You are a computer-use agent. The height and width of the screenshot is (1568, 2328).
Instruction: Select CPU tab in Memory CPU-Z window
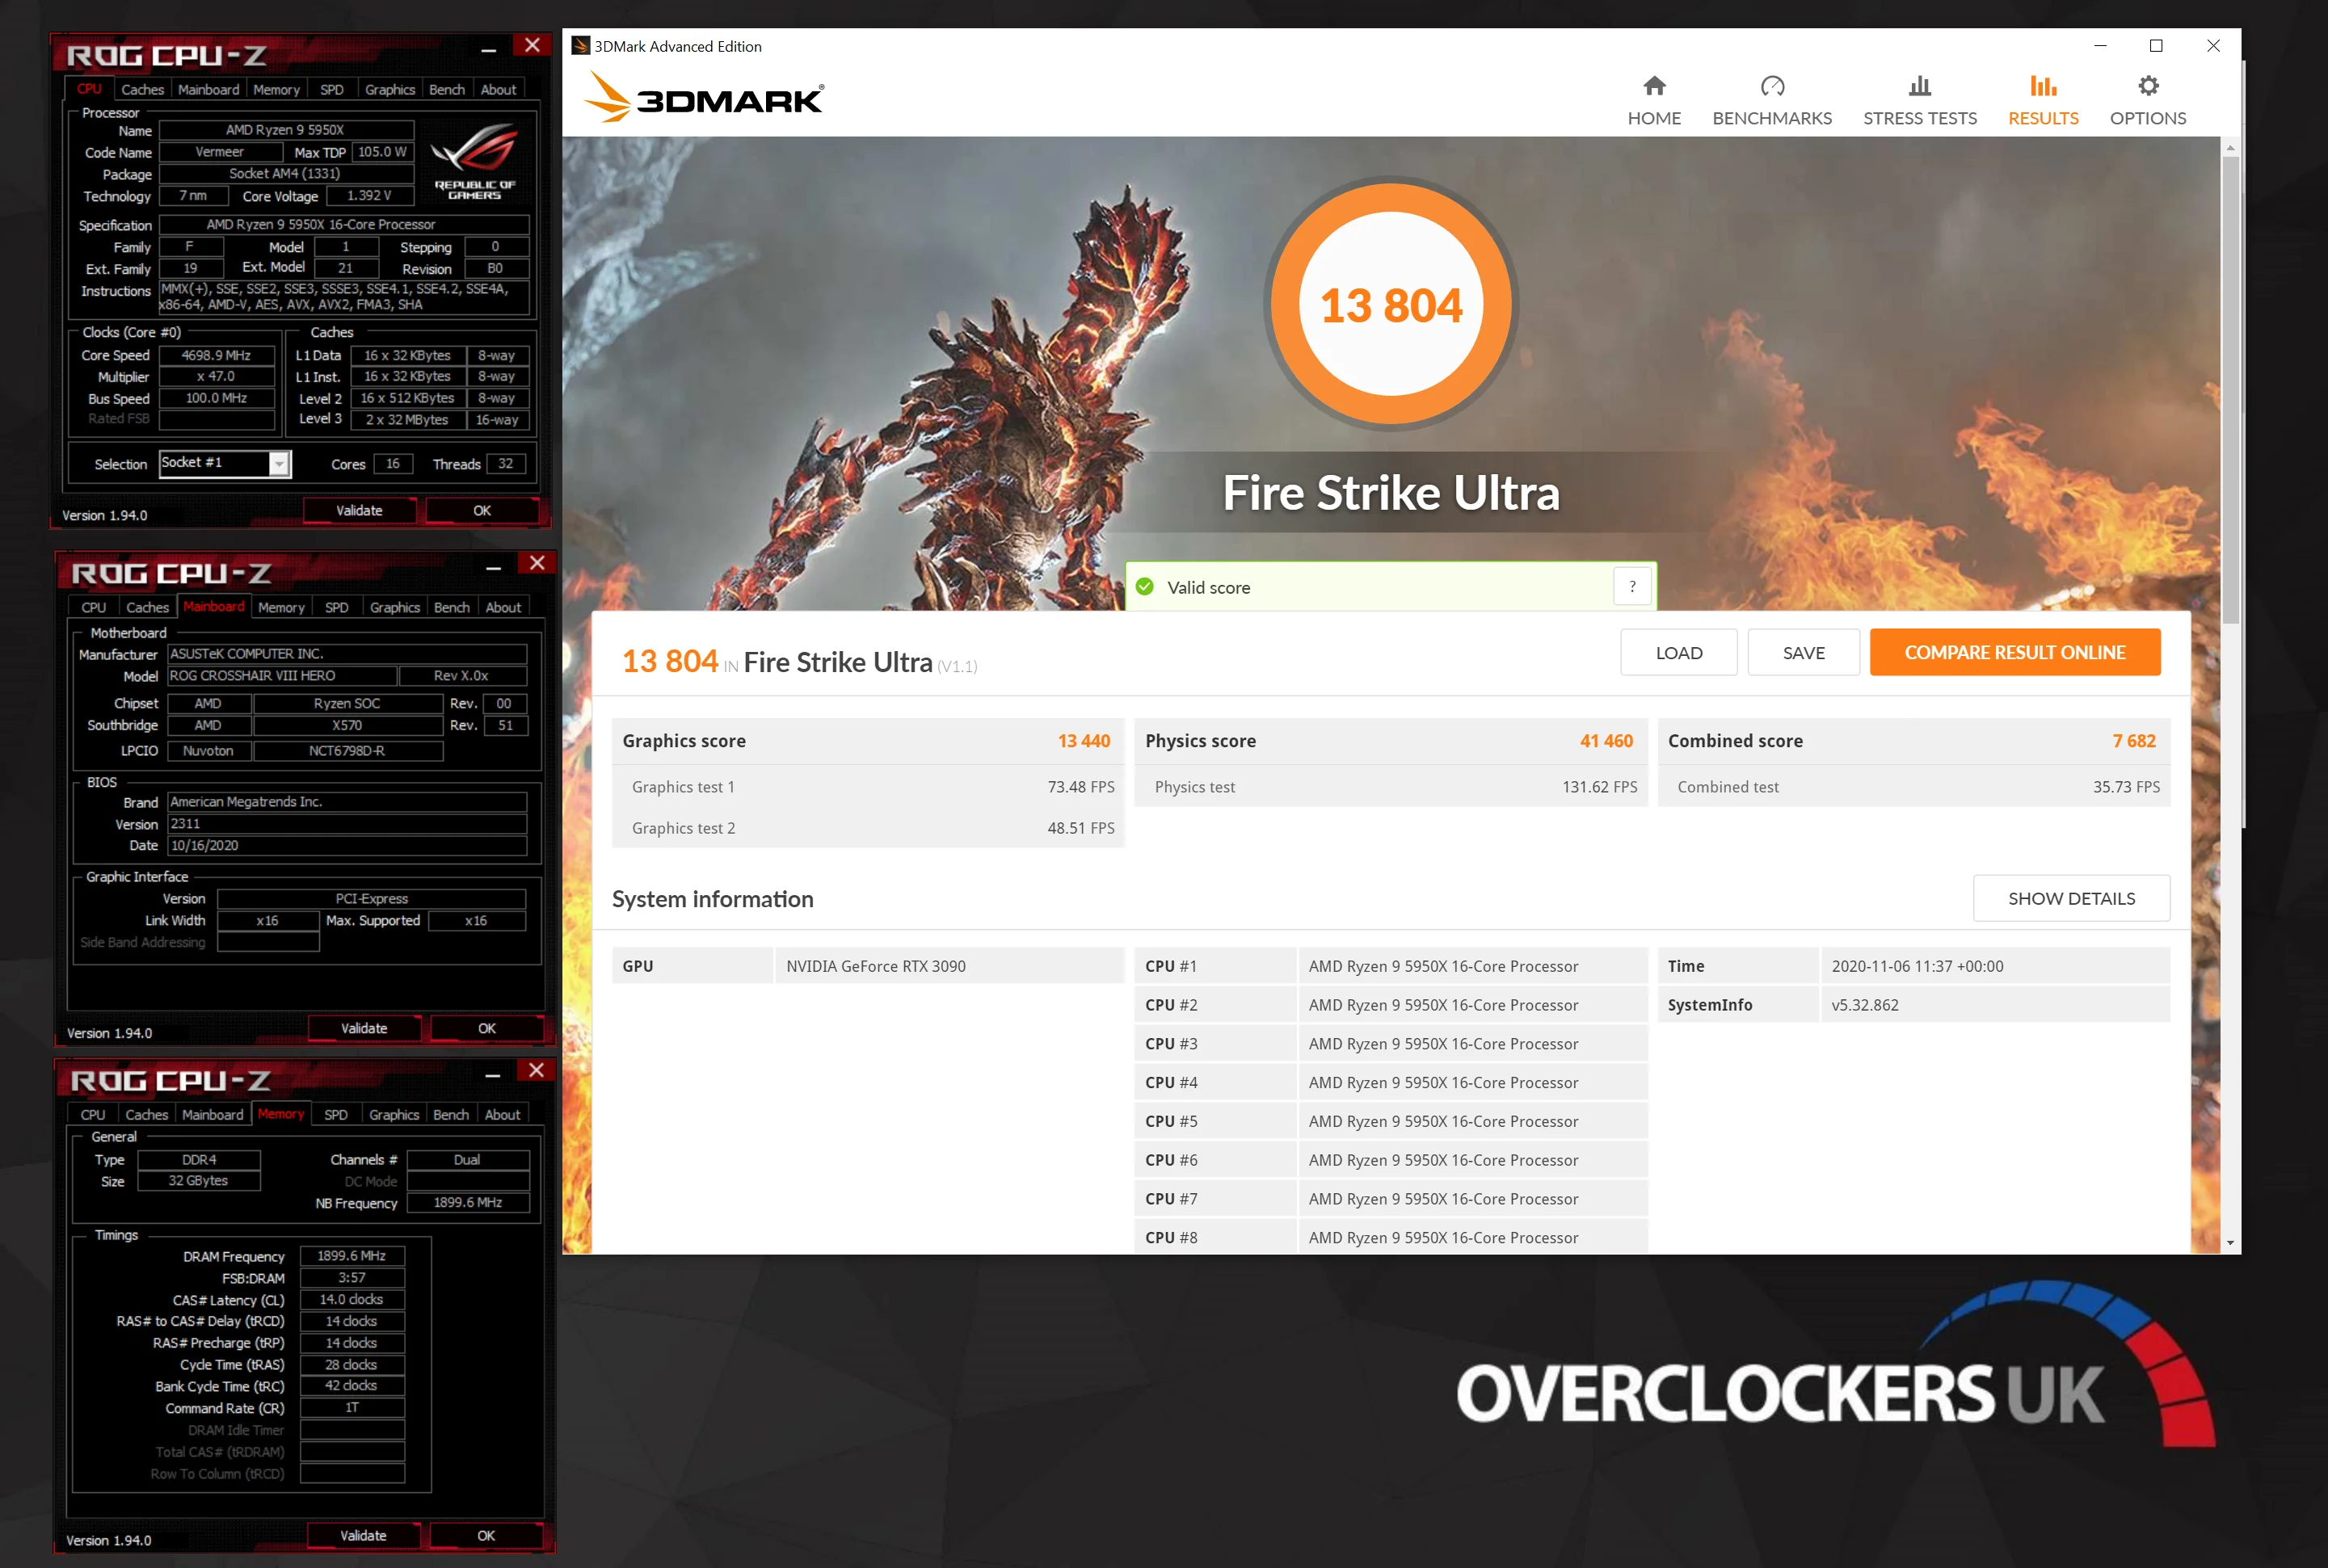click(x=93, y=1114)
